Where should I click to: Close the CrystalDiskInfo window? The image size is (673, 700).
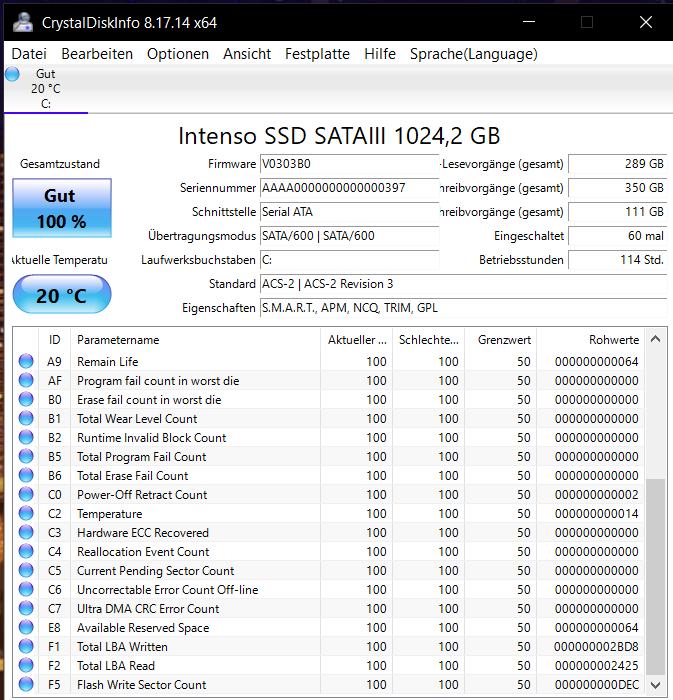click(645, 22)
